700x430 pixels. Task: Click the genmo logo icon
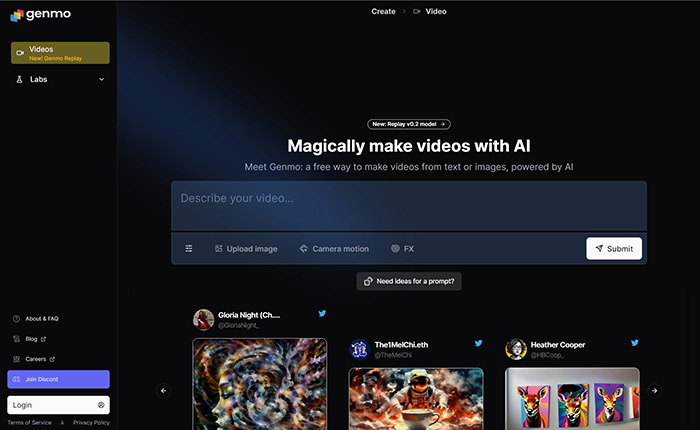17,15
